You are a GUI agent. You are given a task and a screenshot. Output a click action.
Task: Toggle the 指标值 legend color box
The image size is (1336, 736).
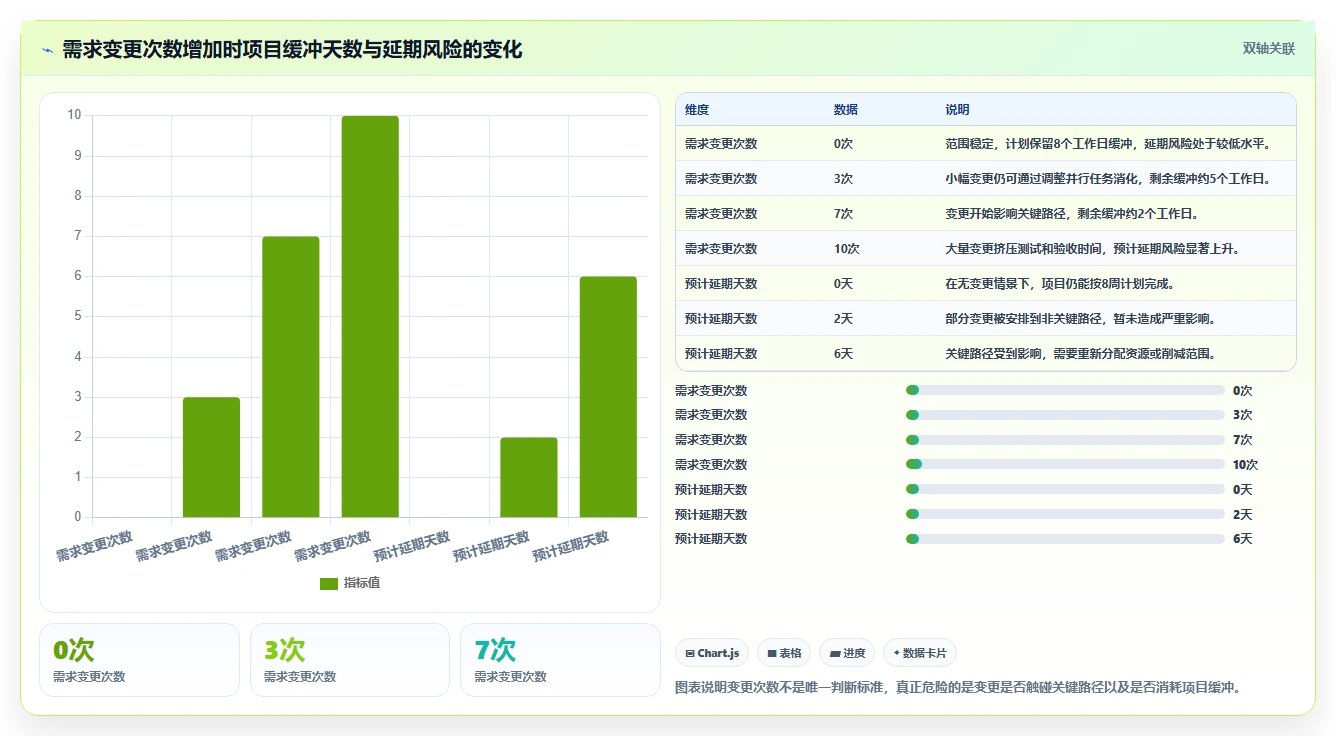[x=329, y=584]
